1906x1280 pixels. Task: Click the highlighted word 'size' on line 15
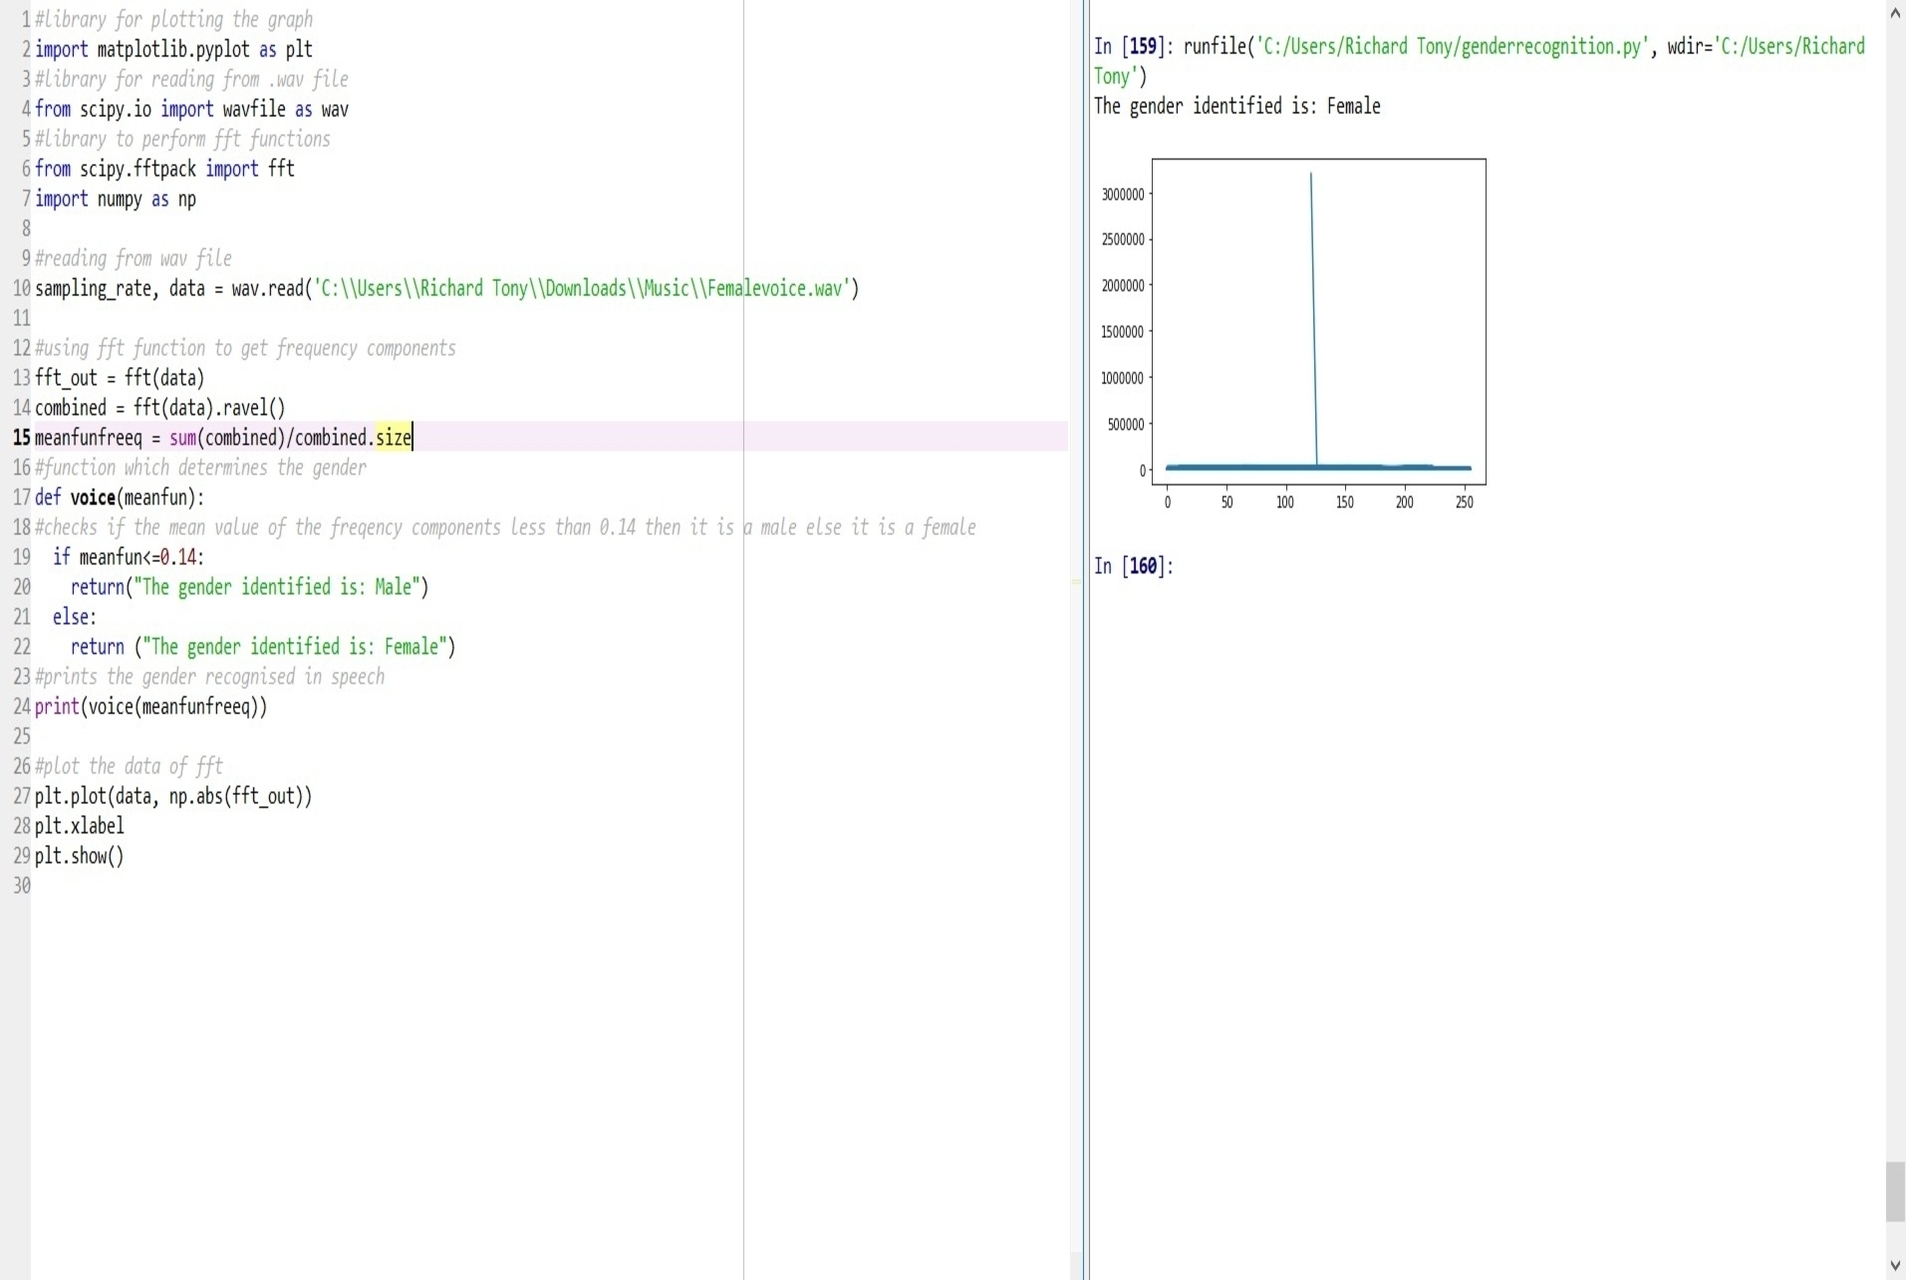point(393,437)
